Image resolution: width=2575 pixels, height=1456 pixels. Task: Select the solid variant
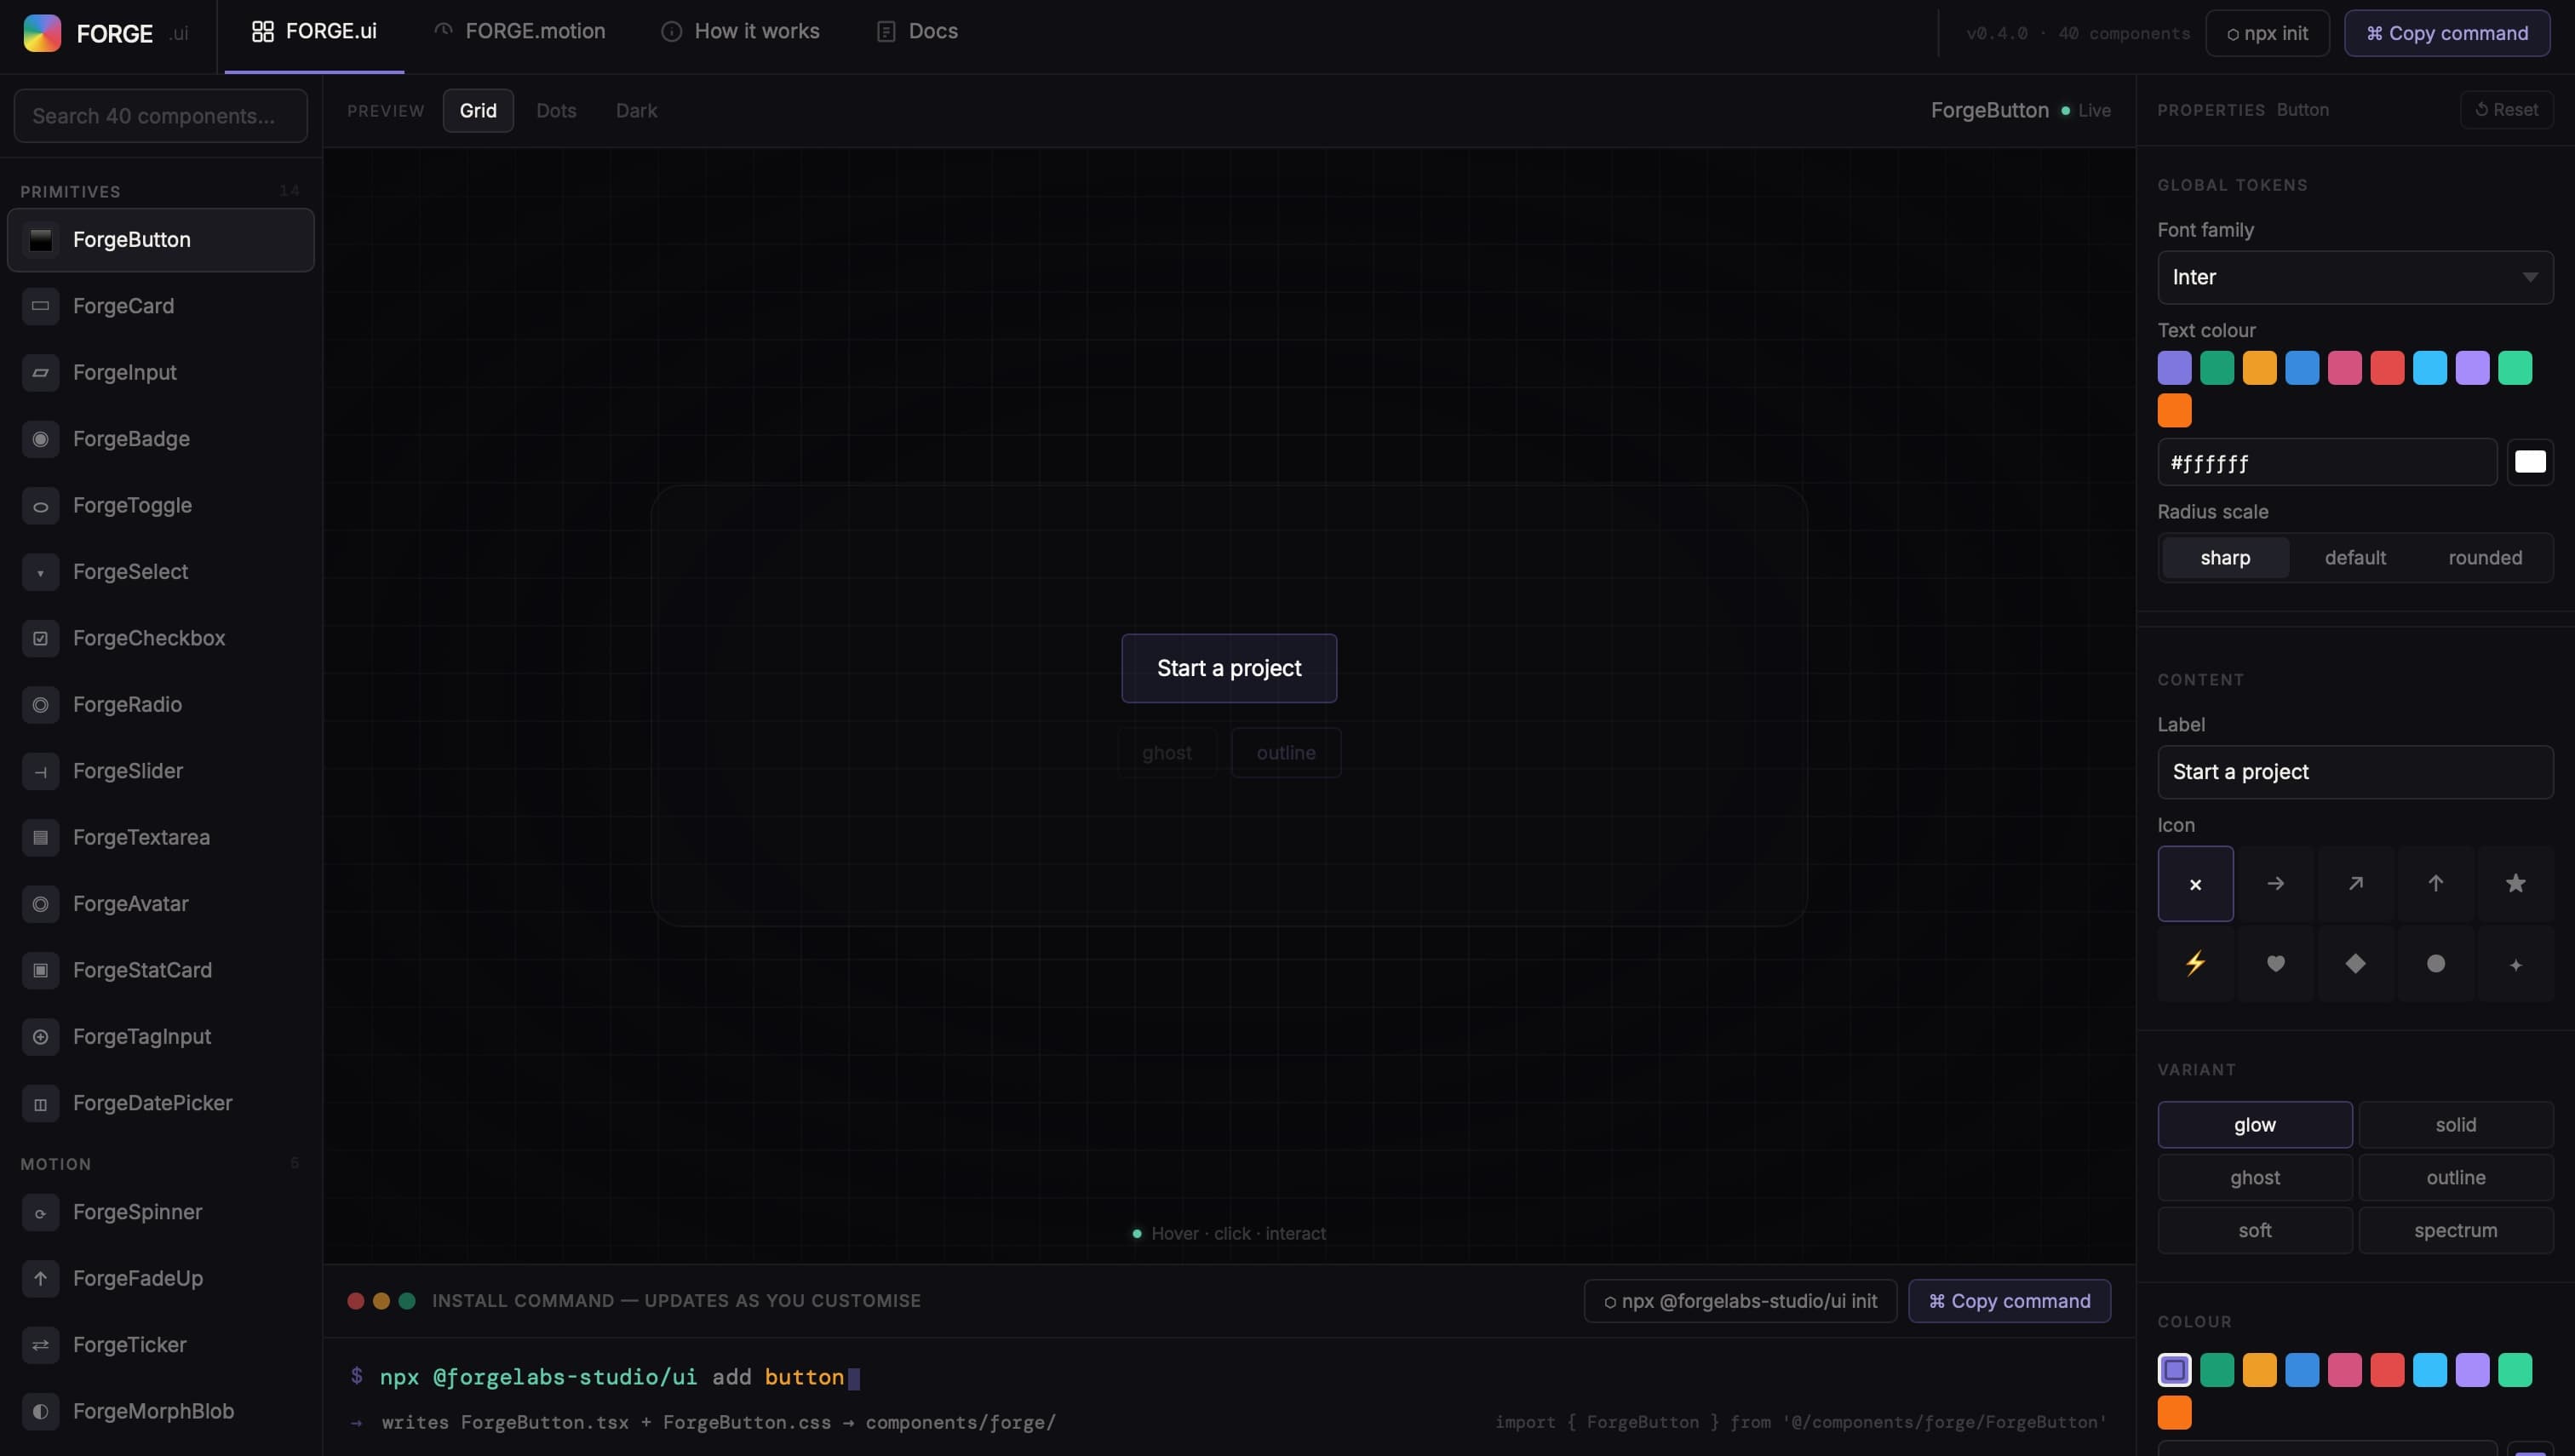(2456, 1125)
